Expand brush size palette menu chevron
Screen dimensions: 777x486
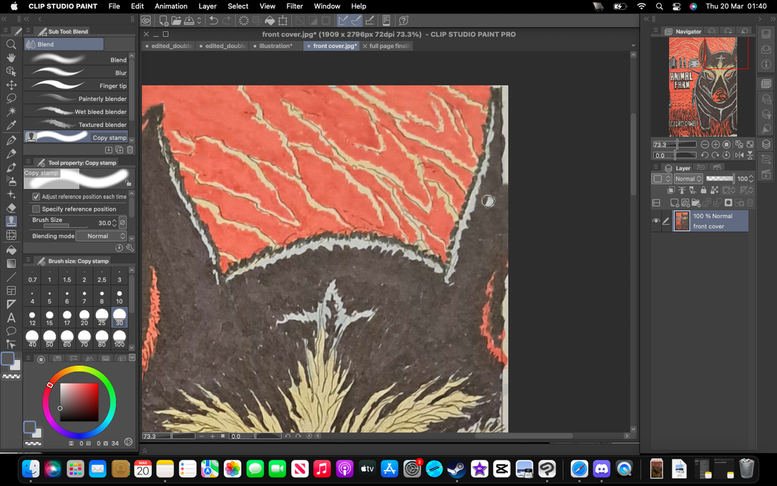pyautogui.click(x=132, y=358)
